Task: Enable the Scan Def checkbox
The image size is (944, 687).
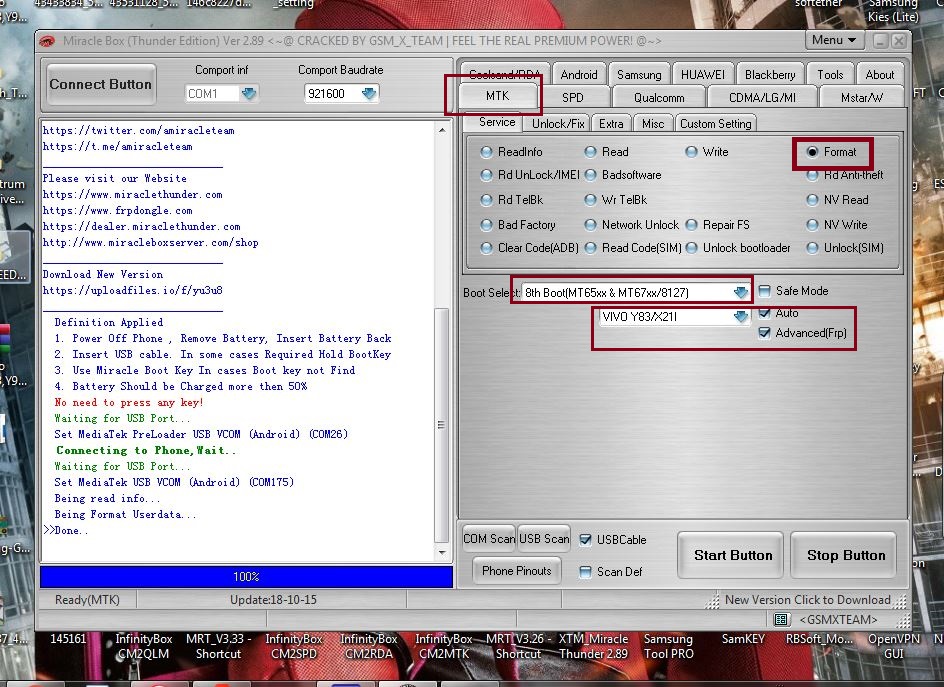Action: (x=585, y=572)
